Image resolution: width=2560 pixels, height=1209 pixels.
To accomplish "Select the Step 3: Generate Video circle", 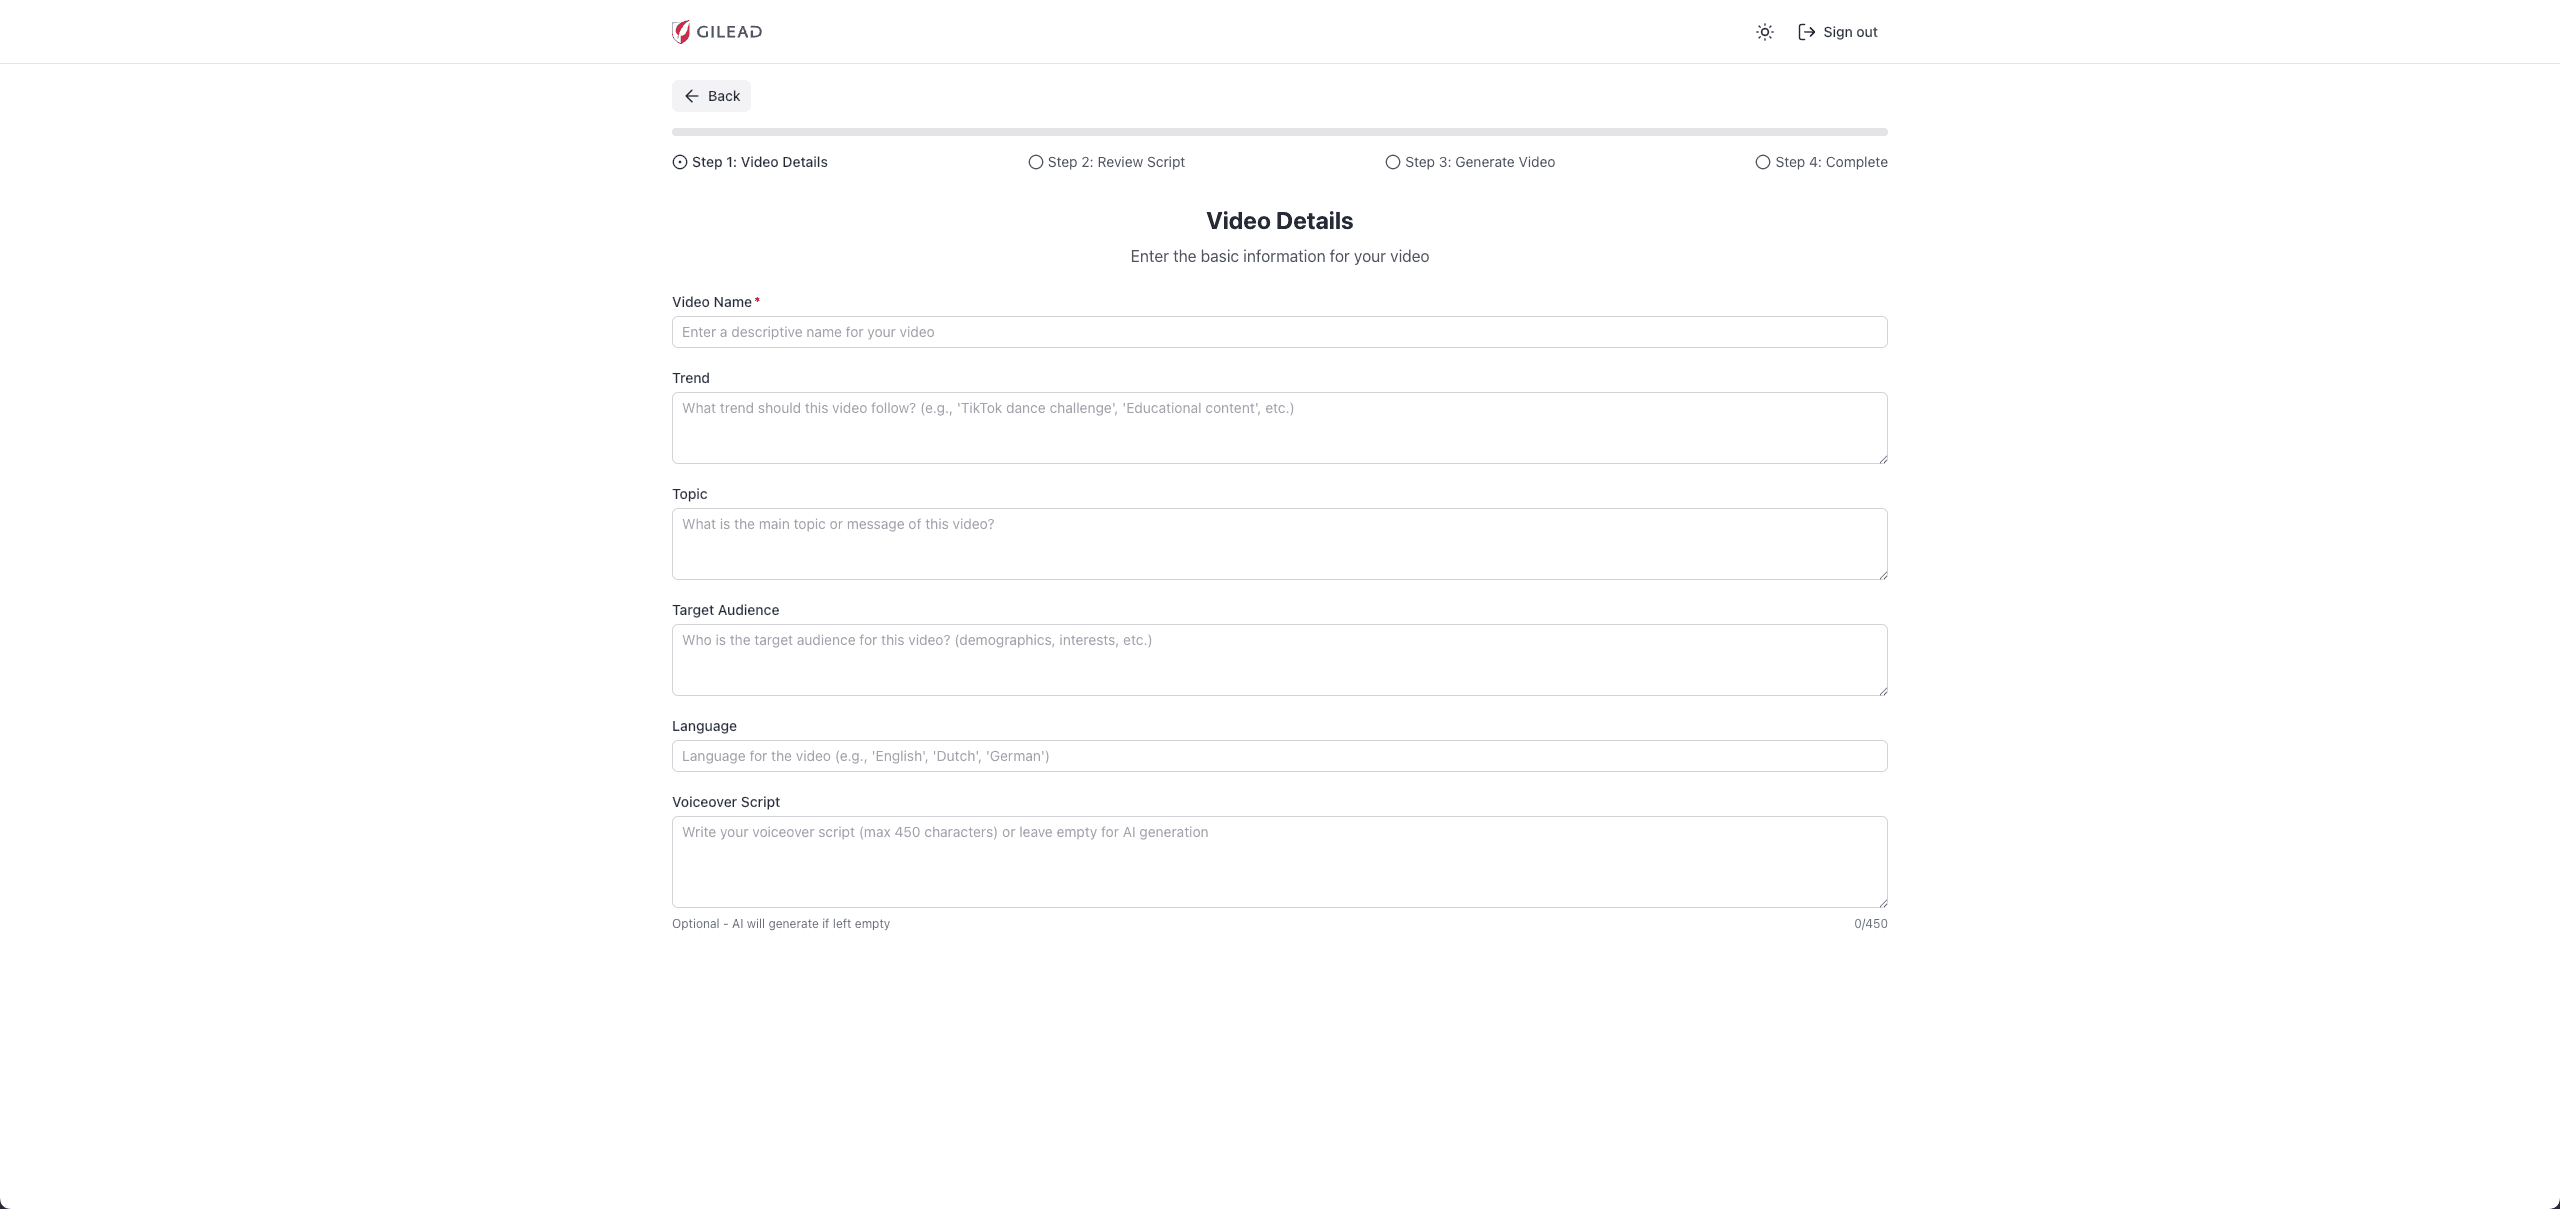I will [x=1391, y=161].
